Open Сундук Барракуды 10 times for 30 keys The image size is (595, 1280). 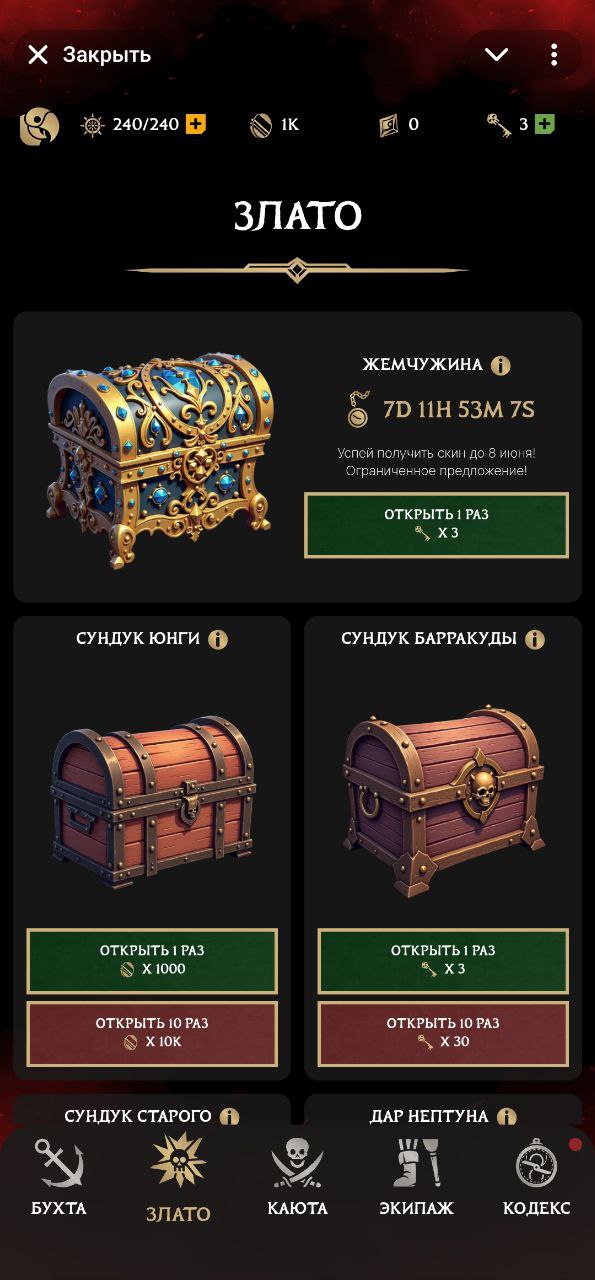pos(443,1033)
